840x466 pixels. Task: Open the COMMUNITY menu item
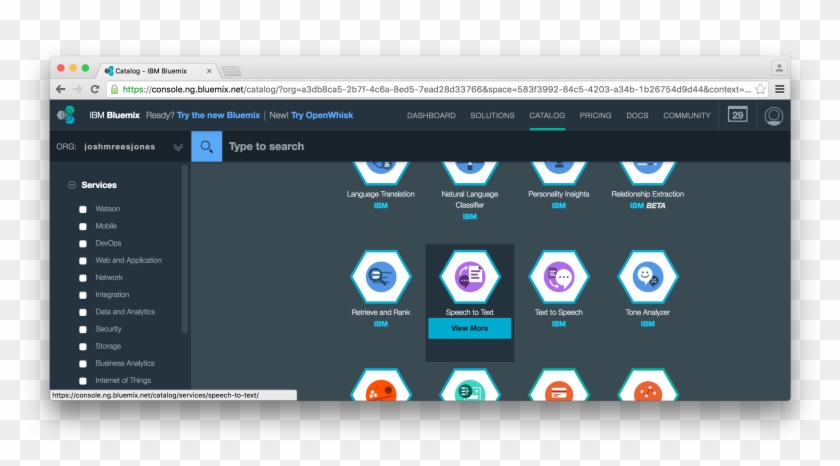(x=687, y=115)
